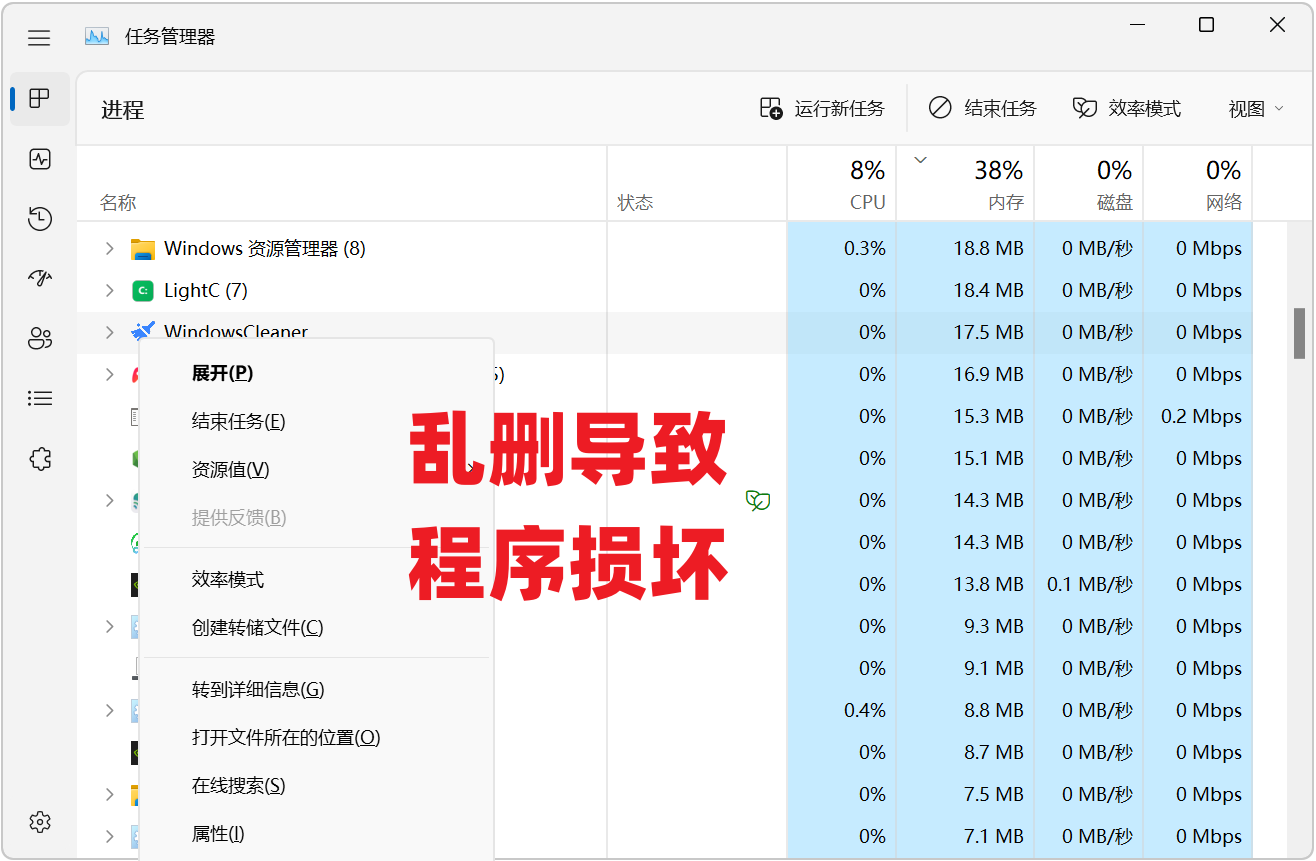Click 效率模式 toolbar button
This screenshot has height=861, width=1316.
tap(1126, 108)
